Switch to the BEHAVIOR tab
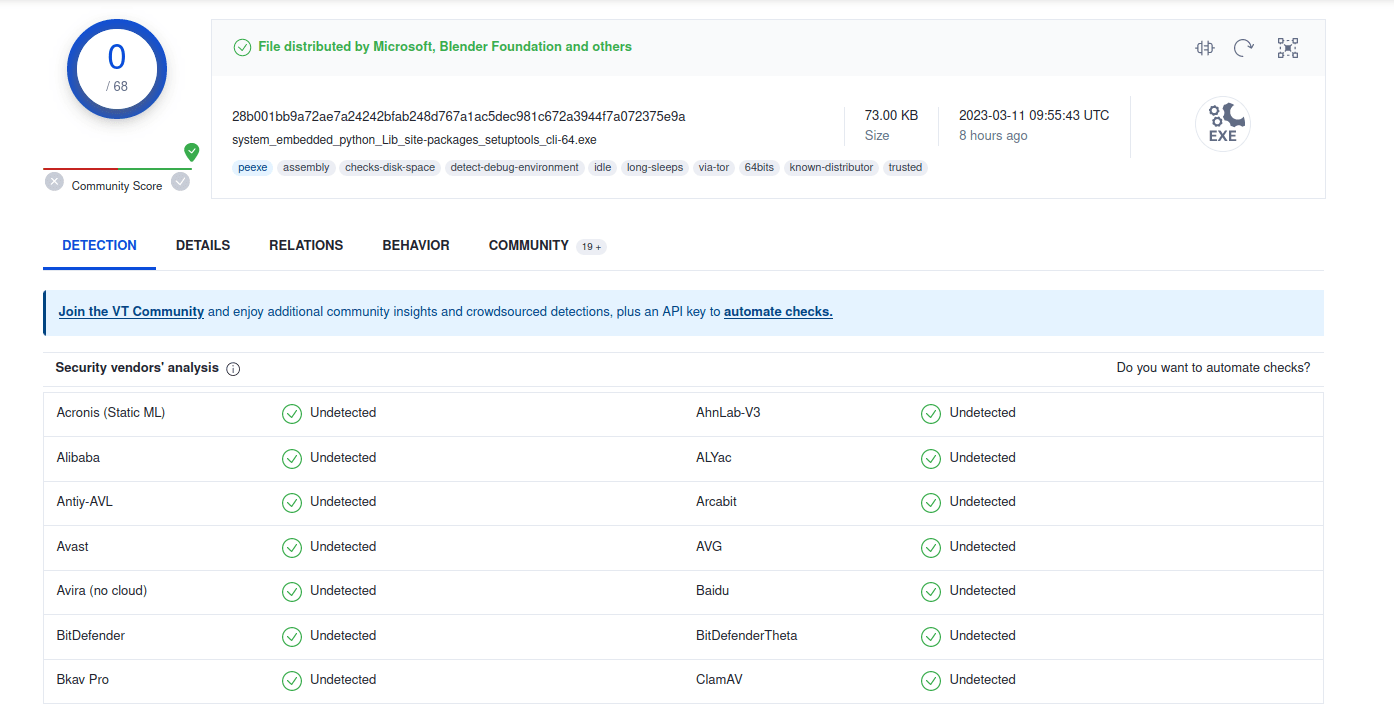Image resolution: width=1394 pixels, height=704 pixels. (x=415, y=245)
